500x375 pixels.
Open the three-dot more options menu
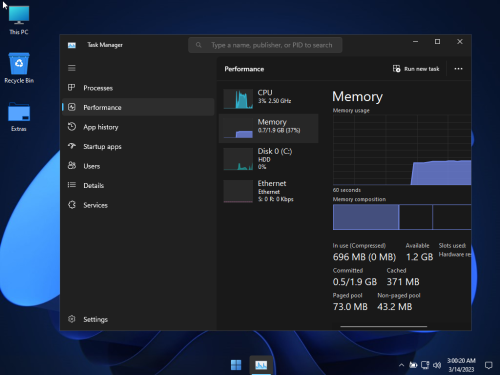coord(458,69)
